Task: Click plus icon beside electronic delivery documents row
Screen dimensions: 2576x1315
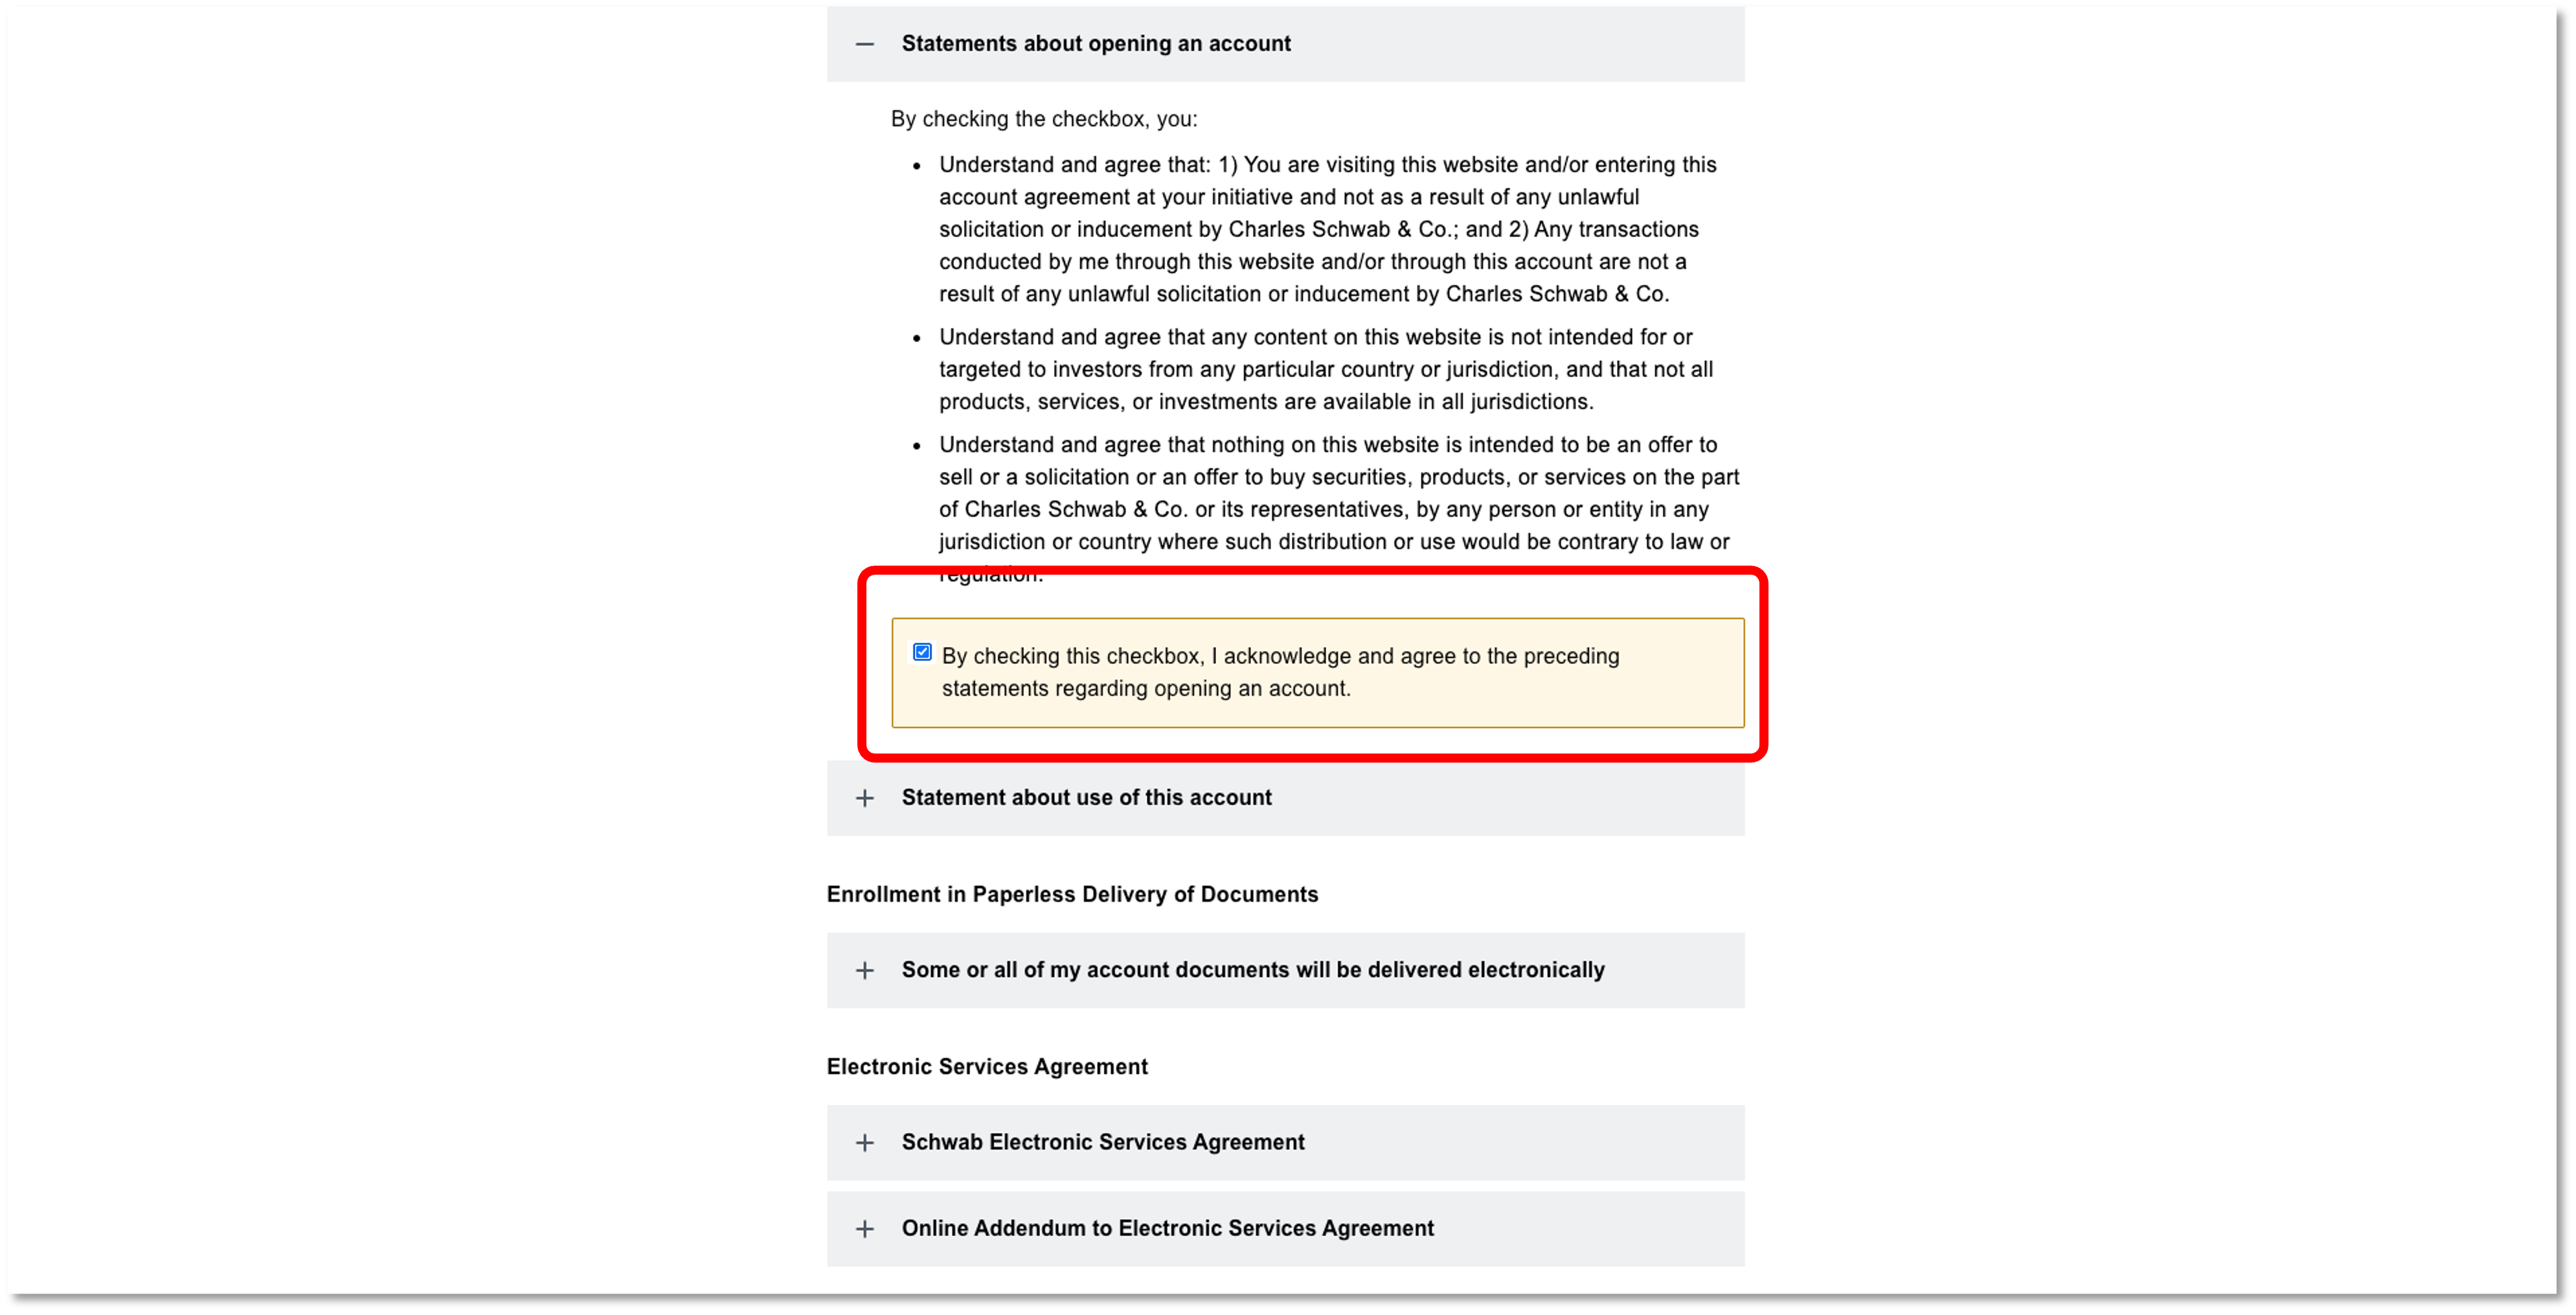Action: click(865, 970)
